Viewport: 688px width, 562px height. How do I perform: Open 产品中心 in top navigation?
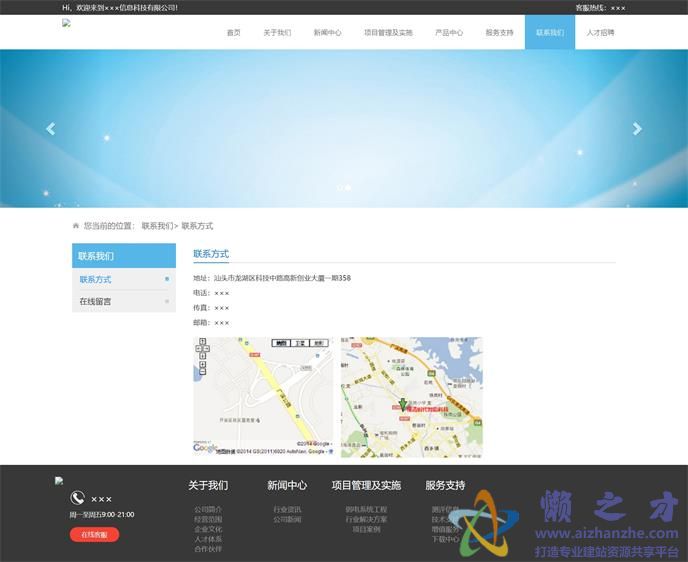tap(449, 32)
